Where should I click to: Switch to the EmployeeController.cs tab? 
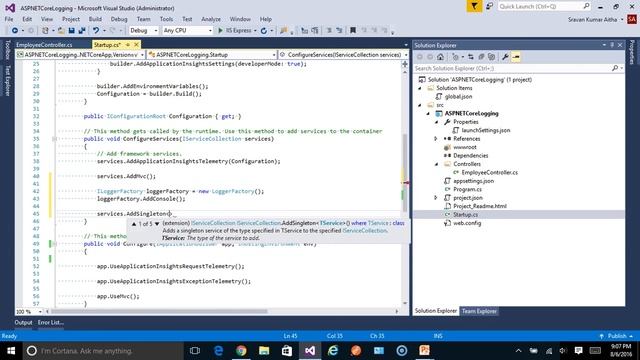(44, 45)
